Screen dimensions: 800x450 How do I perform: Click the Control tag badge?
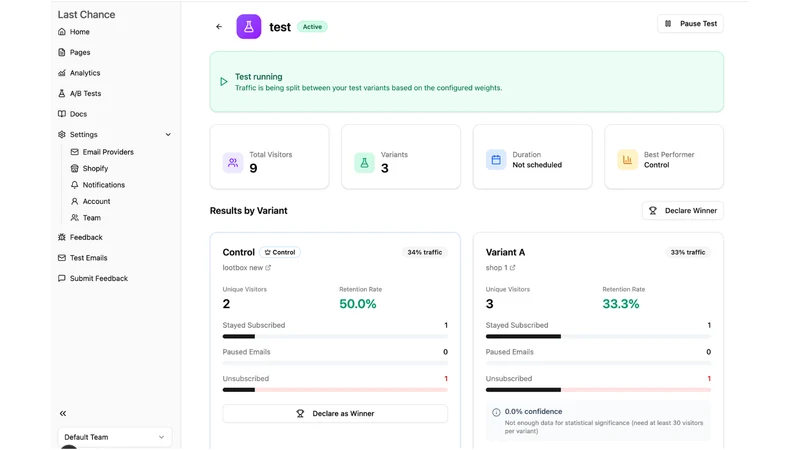pos(280,252)
